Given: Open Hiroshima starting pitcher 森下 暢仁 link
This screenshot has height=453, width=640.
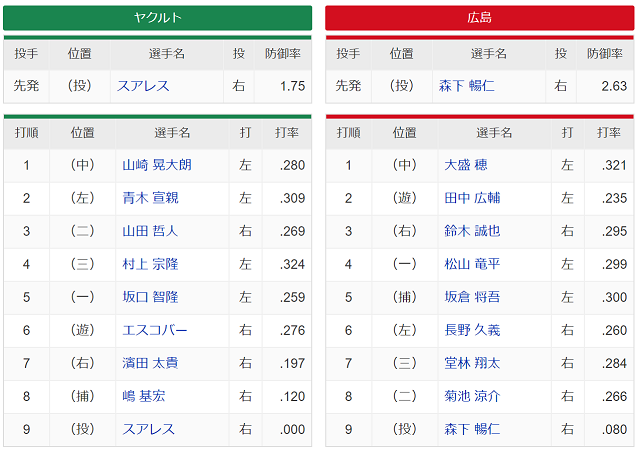Looking at the screenshot, I should [x=469, y=86].
